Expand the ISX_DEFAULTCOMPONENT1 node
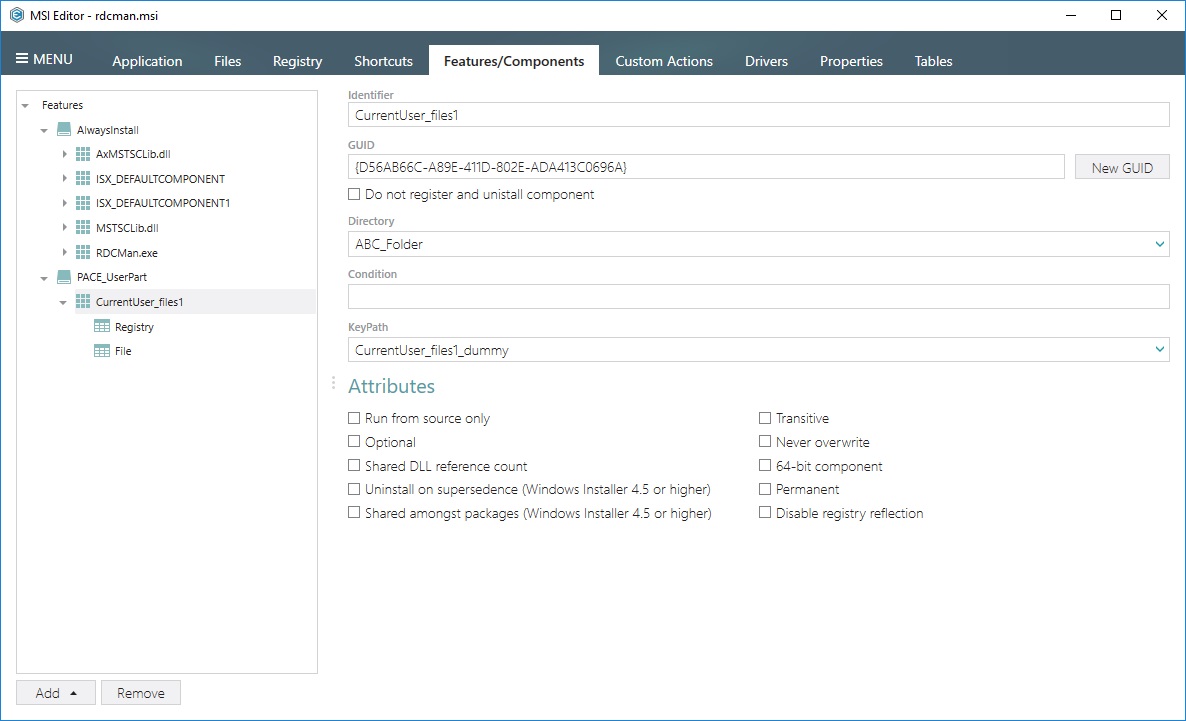The image size is (1186, 721). click(x=64, y=204)
